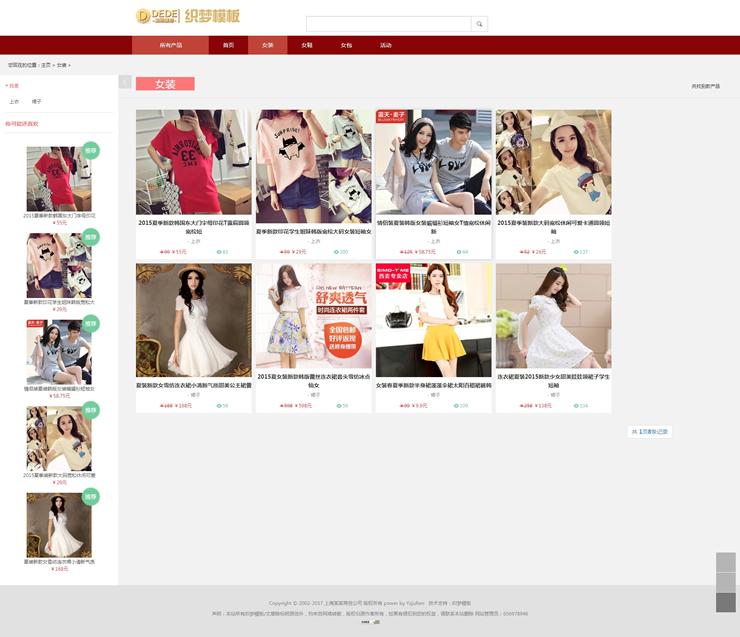Click the small flag icon in footer
This screenshot has width=740, height=637.
pyautogui.click(x=376, y=622)
